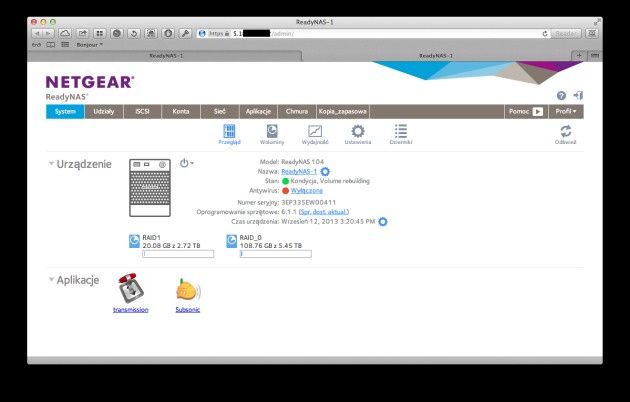Switch to the Kopia_zapasowa tab
Image resolution: width=630 pixels, height=402 pixels.
(x=343, y=112)
